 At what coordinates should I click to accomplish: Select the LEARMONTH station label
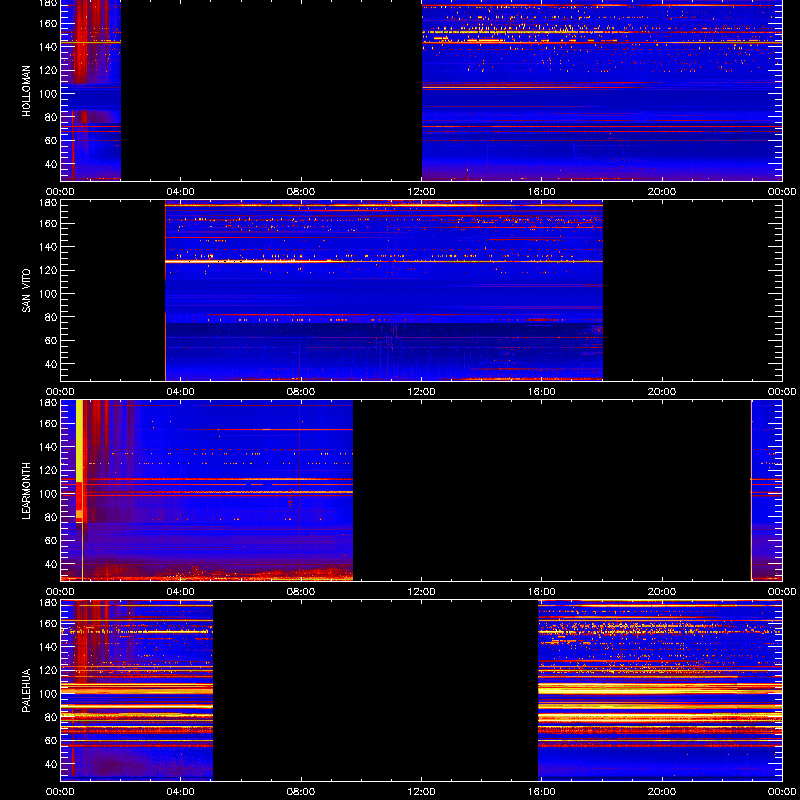26,491
